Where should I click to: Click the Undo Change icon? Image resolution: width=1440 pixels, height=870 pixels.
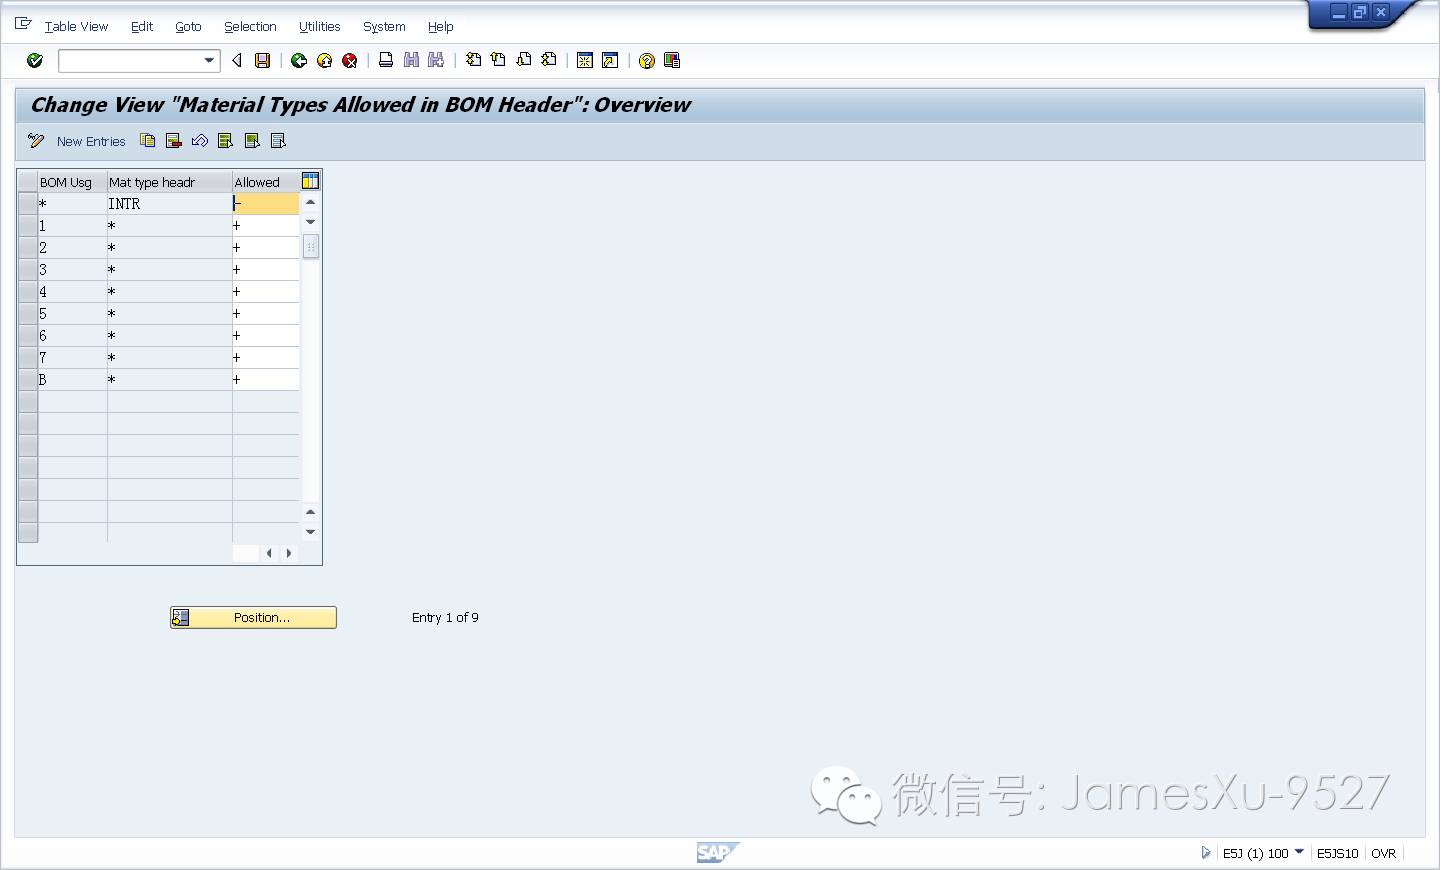click(200, 141)
